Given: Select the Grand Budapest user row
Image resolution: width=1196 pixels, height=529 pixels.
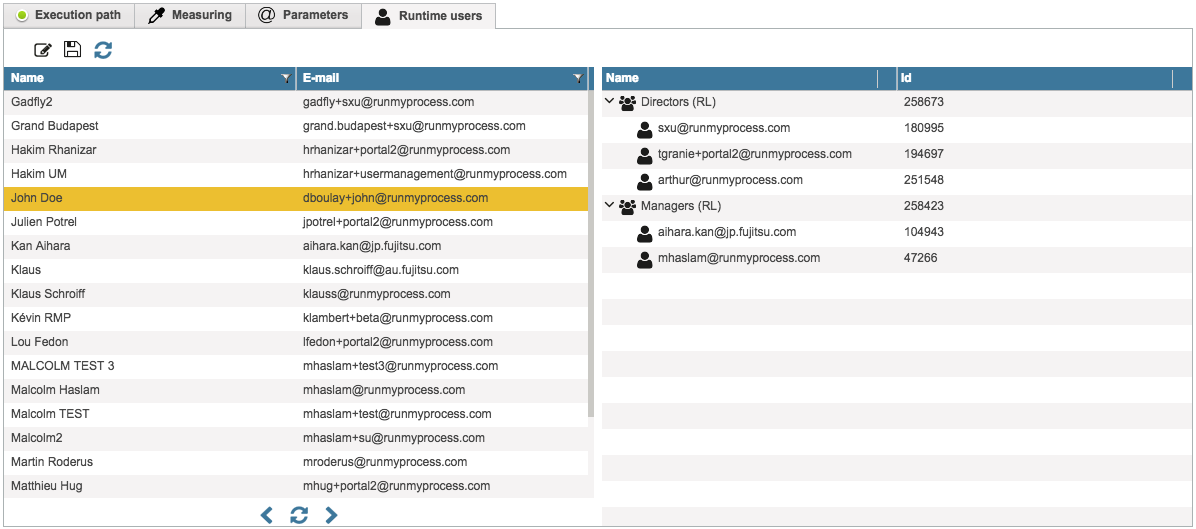Looking at the screenshot, I should (296, 126).
